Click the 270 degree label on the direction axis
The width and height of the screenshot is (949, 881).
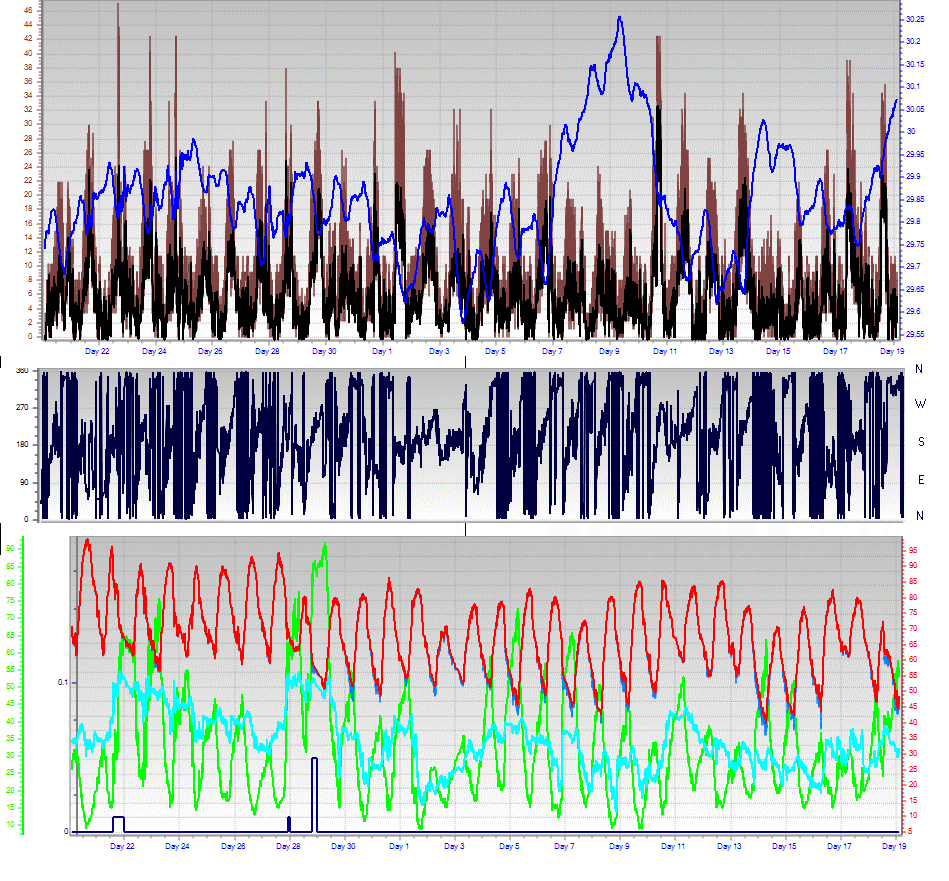[x=22, y=407]
